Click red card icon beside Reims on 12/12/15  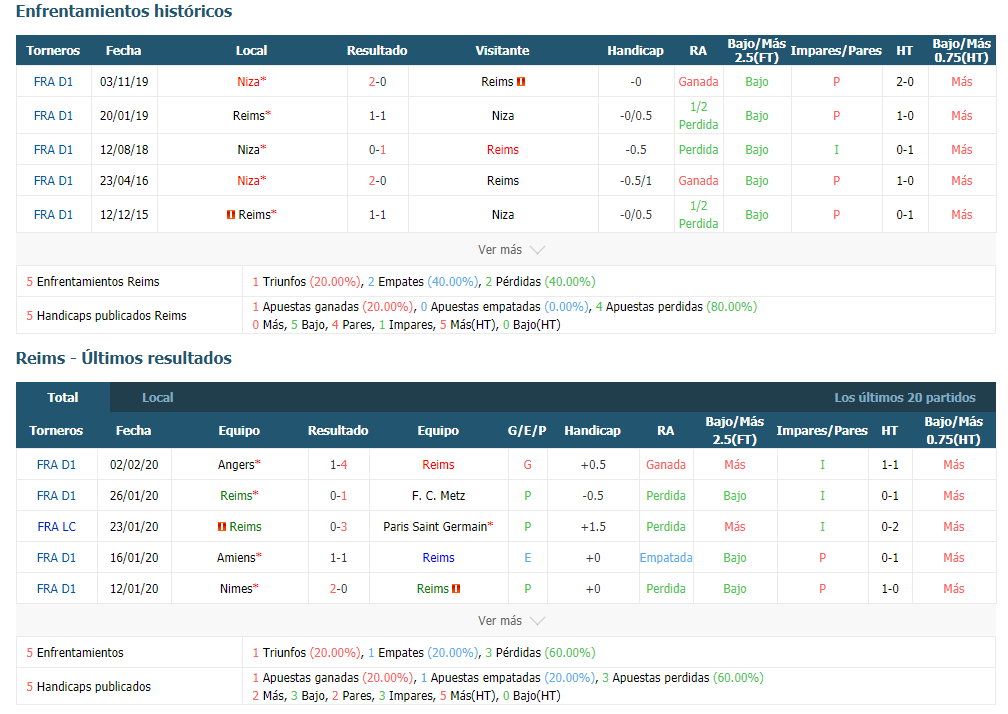click(x=231, y=215)
